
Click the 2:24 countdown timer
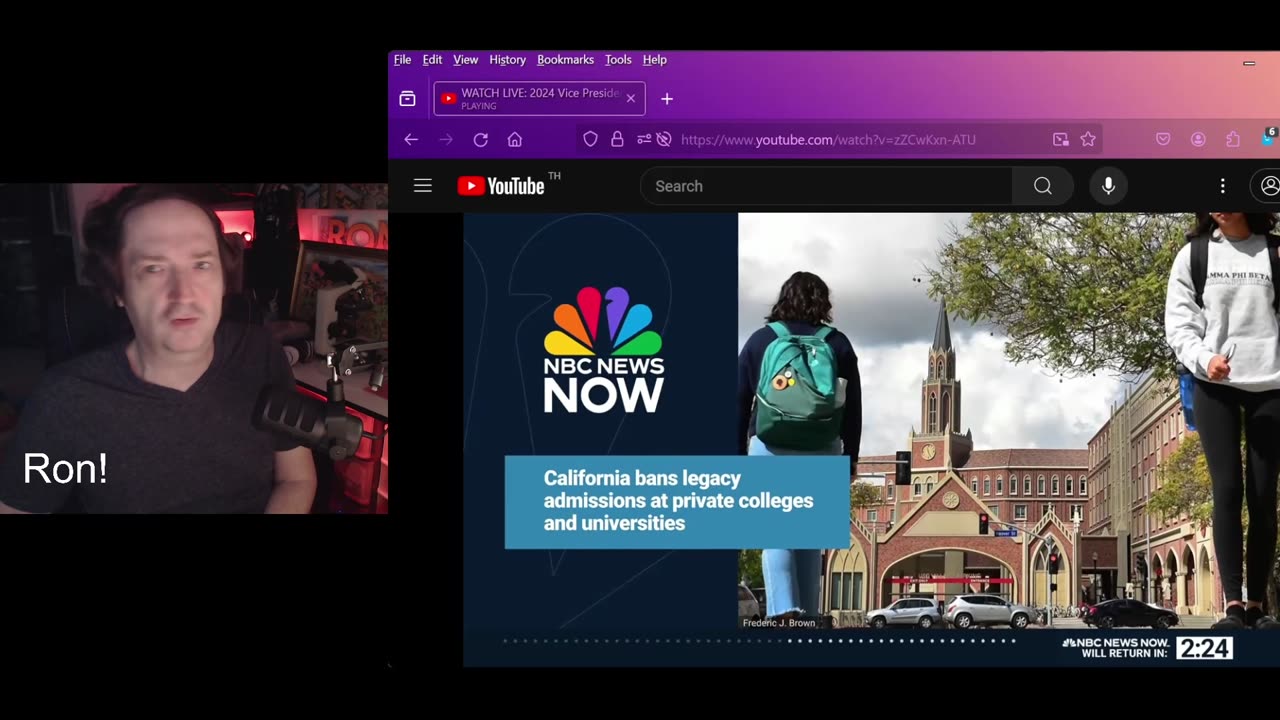[x=1204, y=649]
